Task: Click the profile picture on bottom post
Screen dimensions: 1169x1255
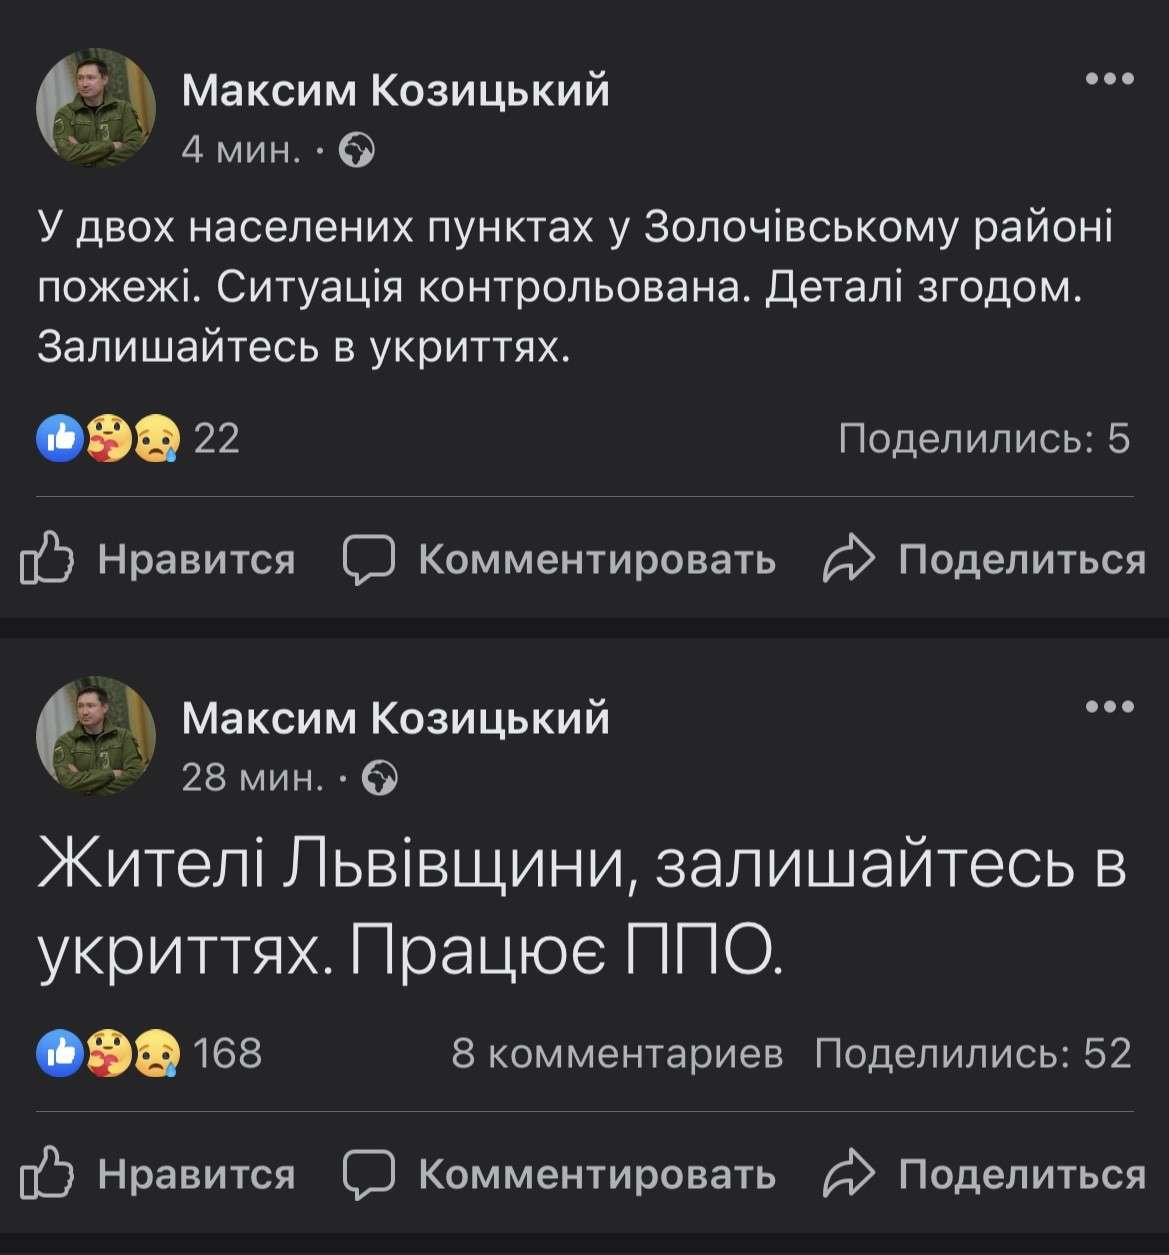Action: coord(96,734)
